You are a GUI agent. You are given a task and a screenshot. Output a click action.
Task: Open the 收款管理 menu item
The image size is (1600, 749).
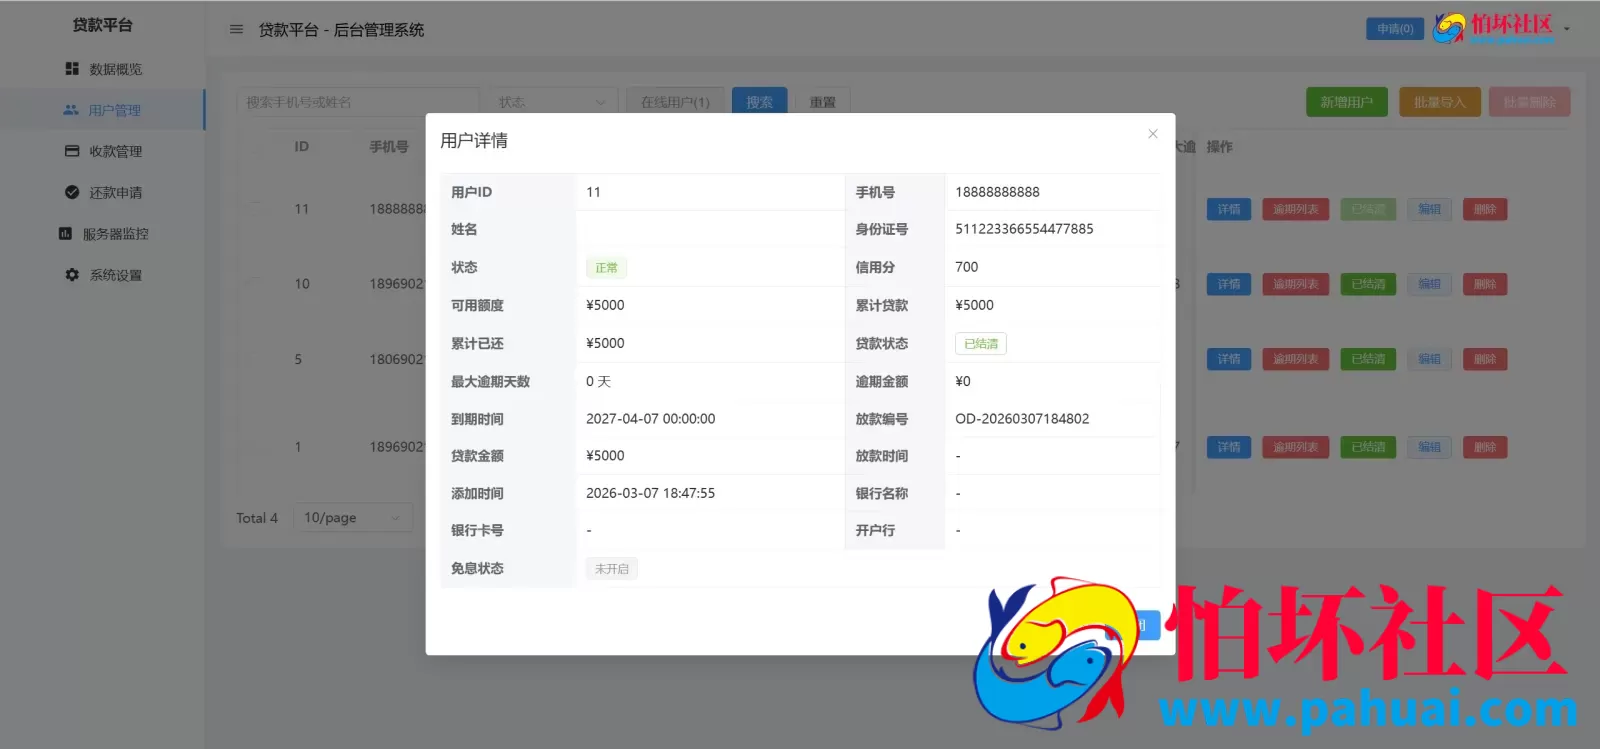102,151
